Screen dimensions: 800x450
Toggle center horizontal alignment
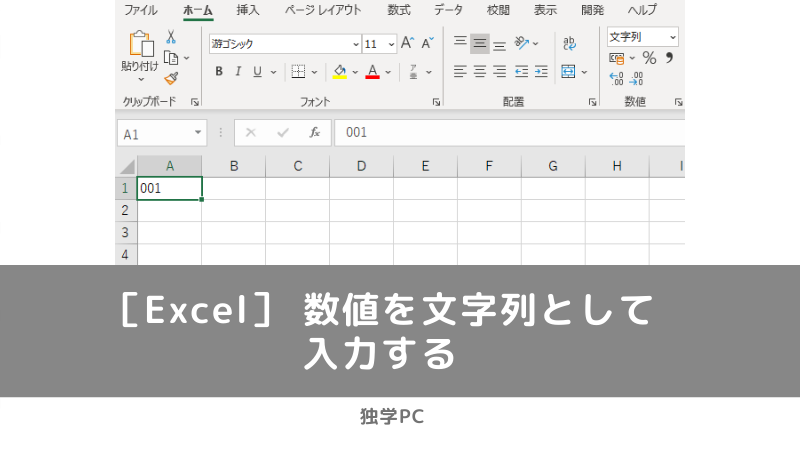pos(479,71)
